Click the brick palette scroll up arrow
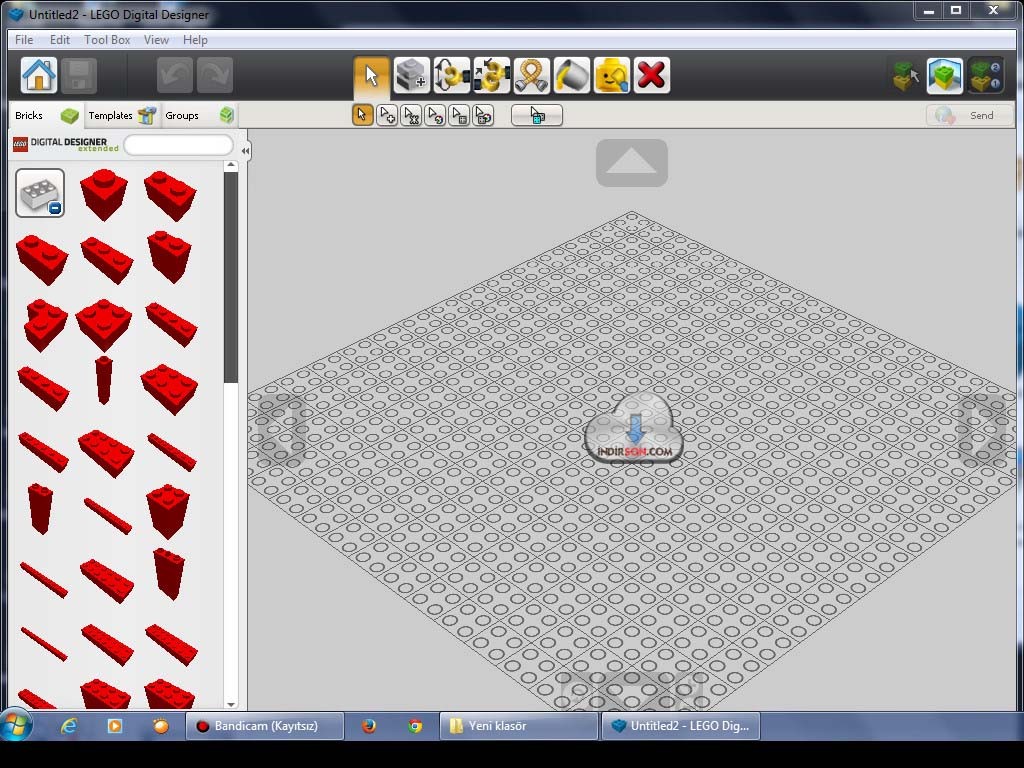Viewport: 1024px width, 768px height. 231,166
